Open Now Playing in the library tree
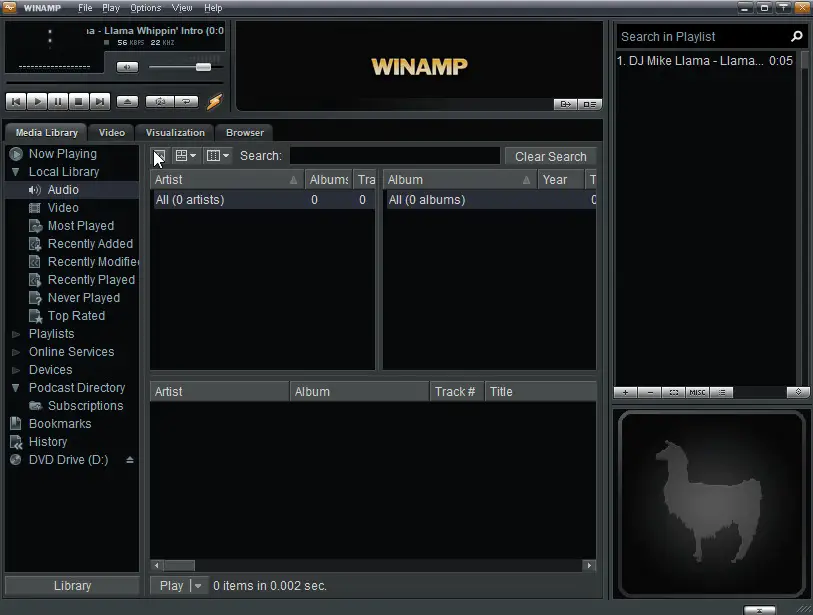813x615 pixels. click(x=63, y=154)
